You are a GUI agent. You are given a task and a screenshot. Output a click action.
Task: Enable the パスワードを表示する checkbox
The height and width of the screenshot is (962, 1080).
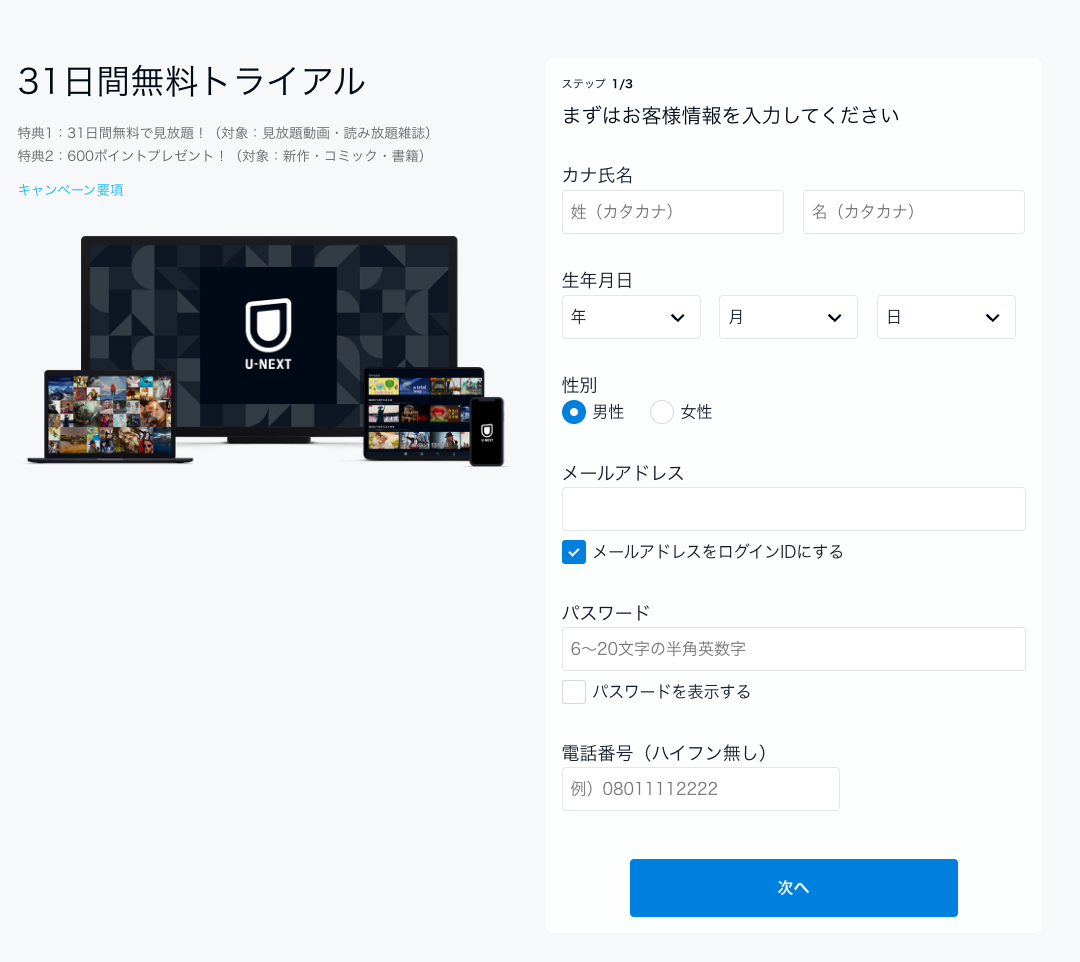[574, 691]
